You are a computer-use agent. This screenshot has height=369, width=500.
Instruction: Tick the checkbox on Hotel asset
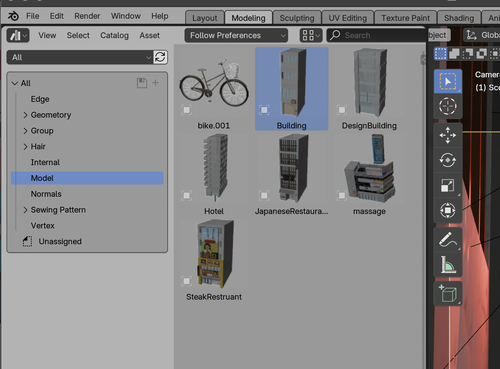tap(187, 195)
